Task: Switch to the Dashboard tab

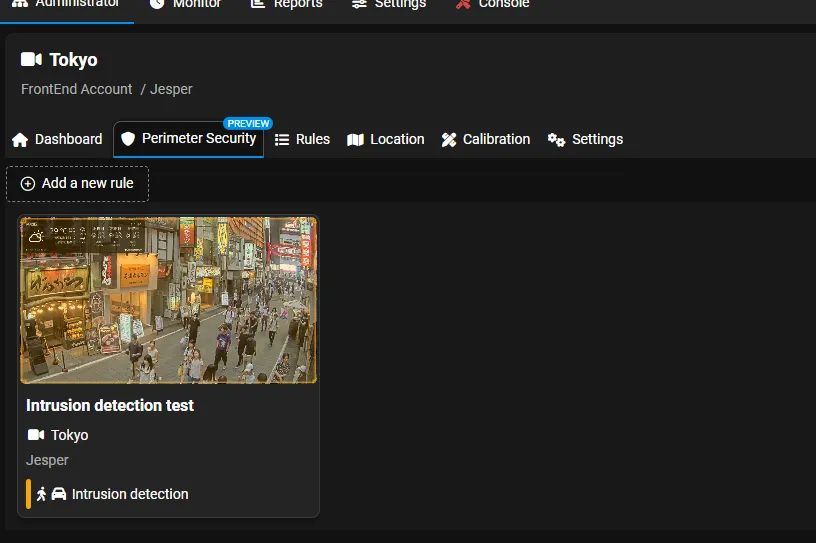Action: tap(57, 140)
